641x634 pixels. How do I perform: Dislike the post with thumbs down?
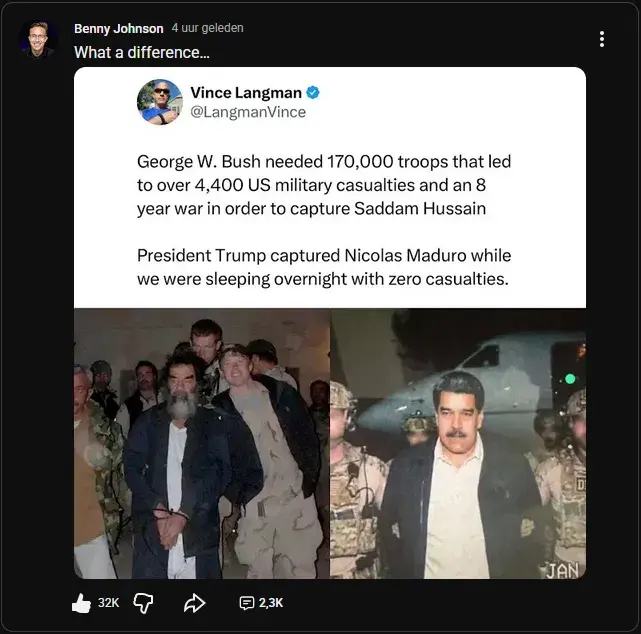tap(144, 602)
